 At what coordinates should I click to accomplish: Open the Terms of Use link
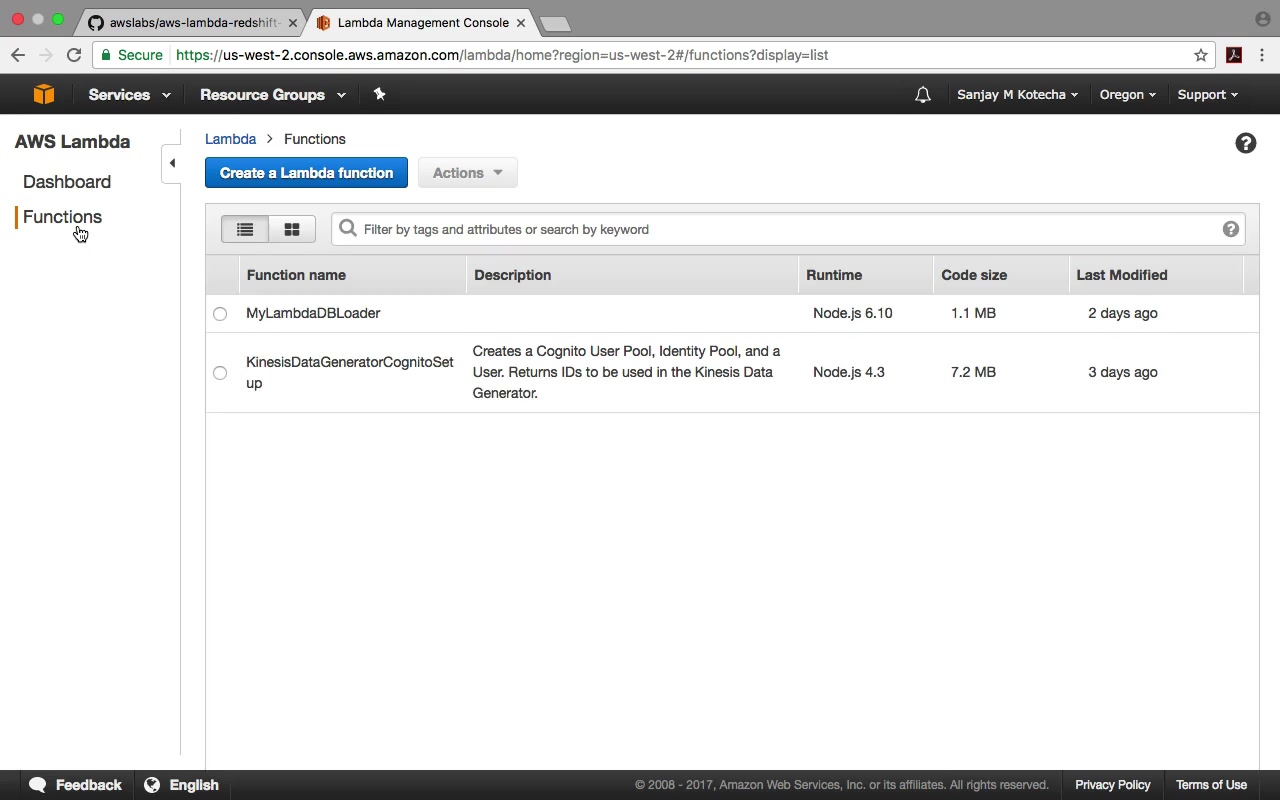[1211, 785]
